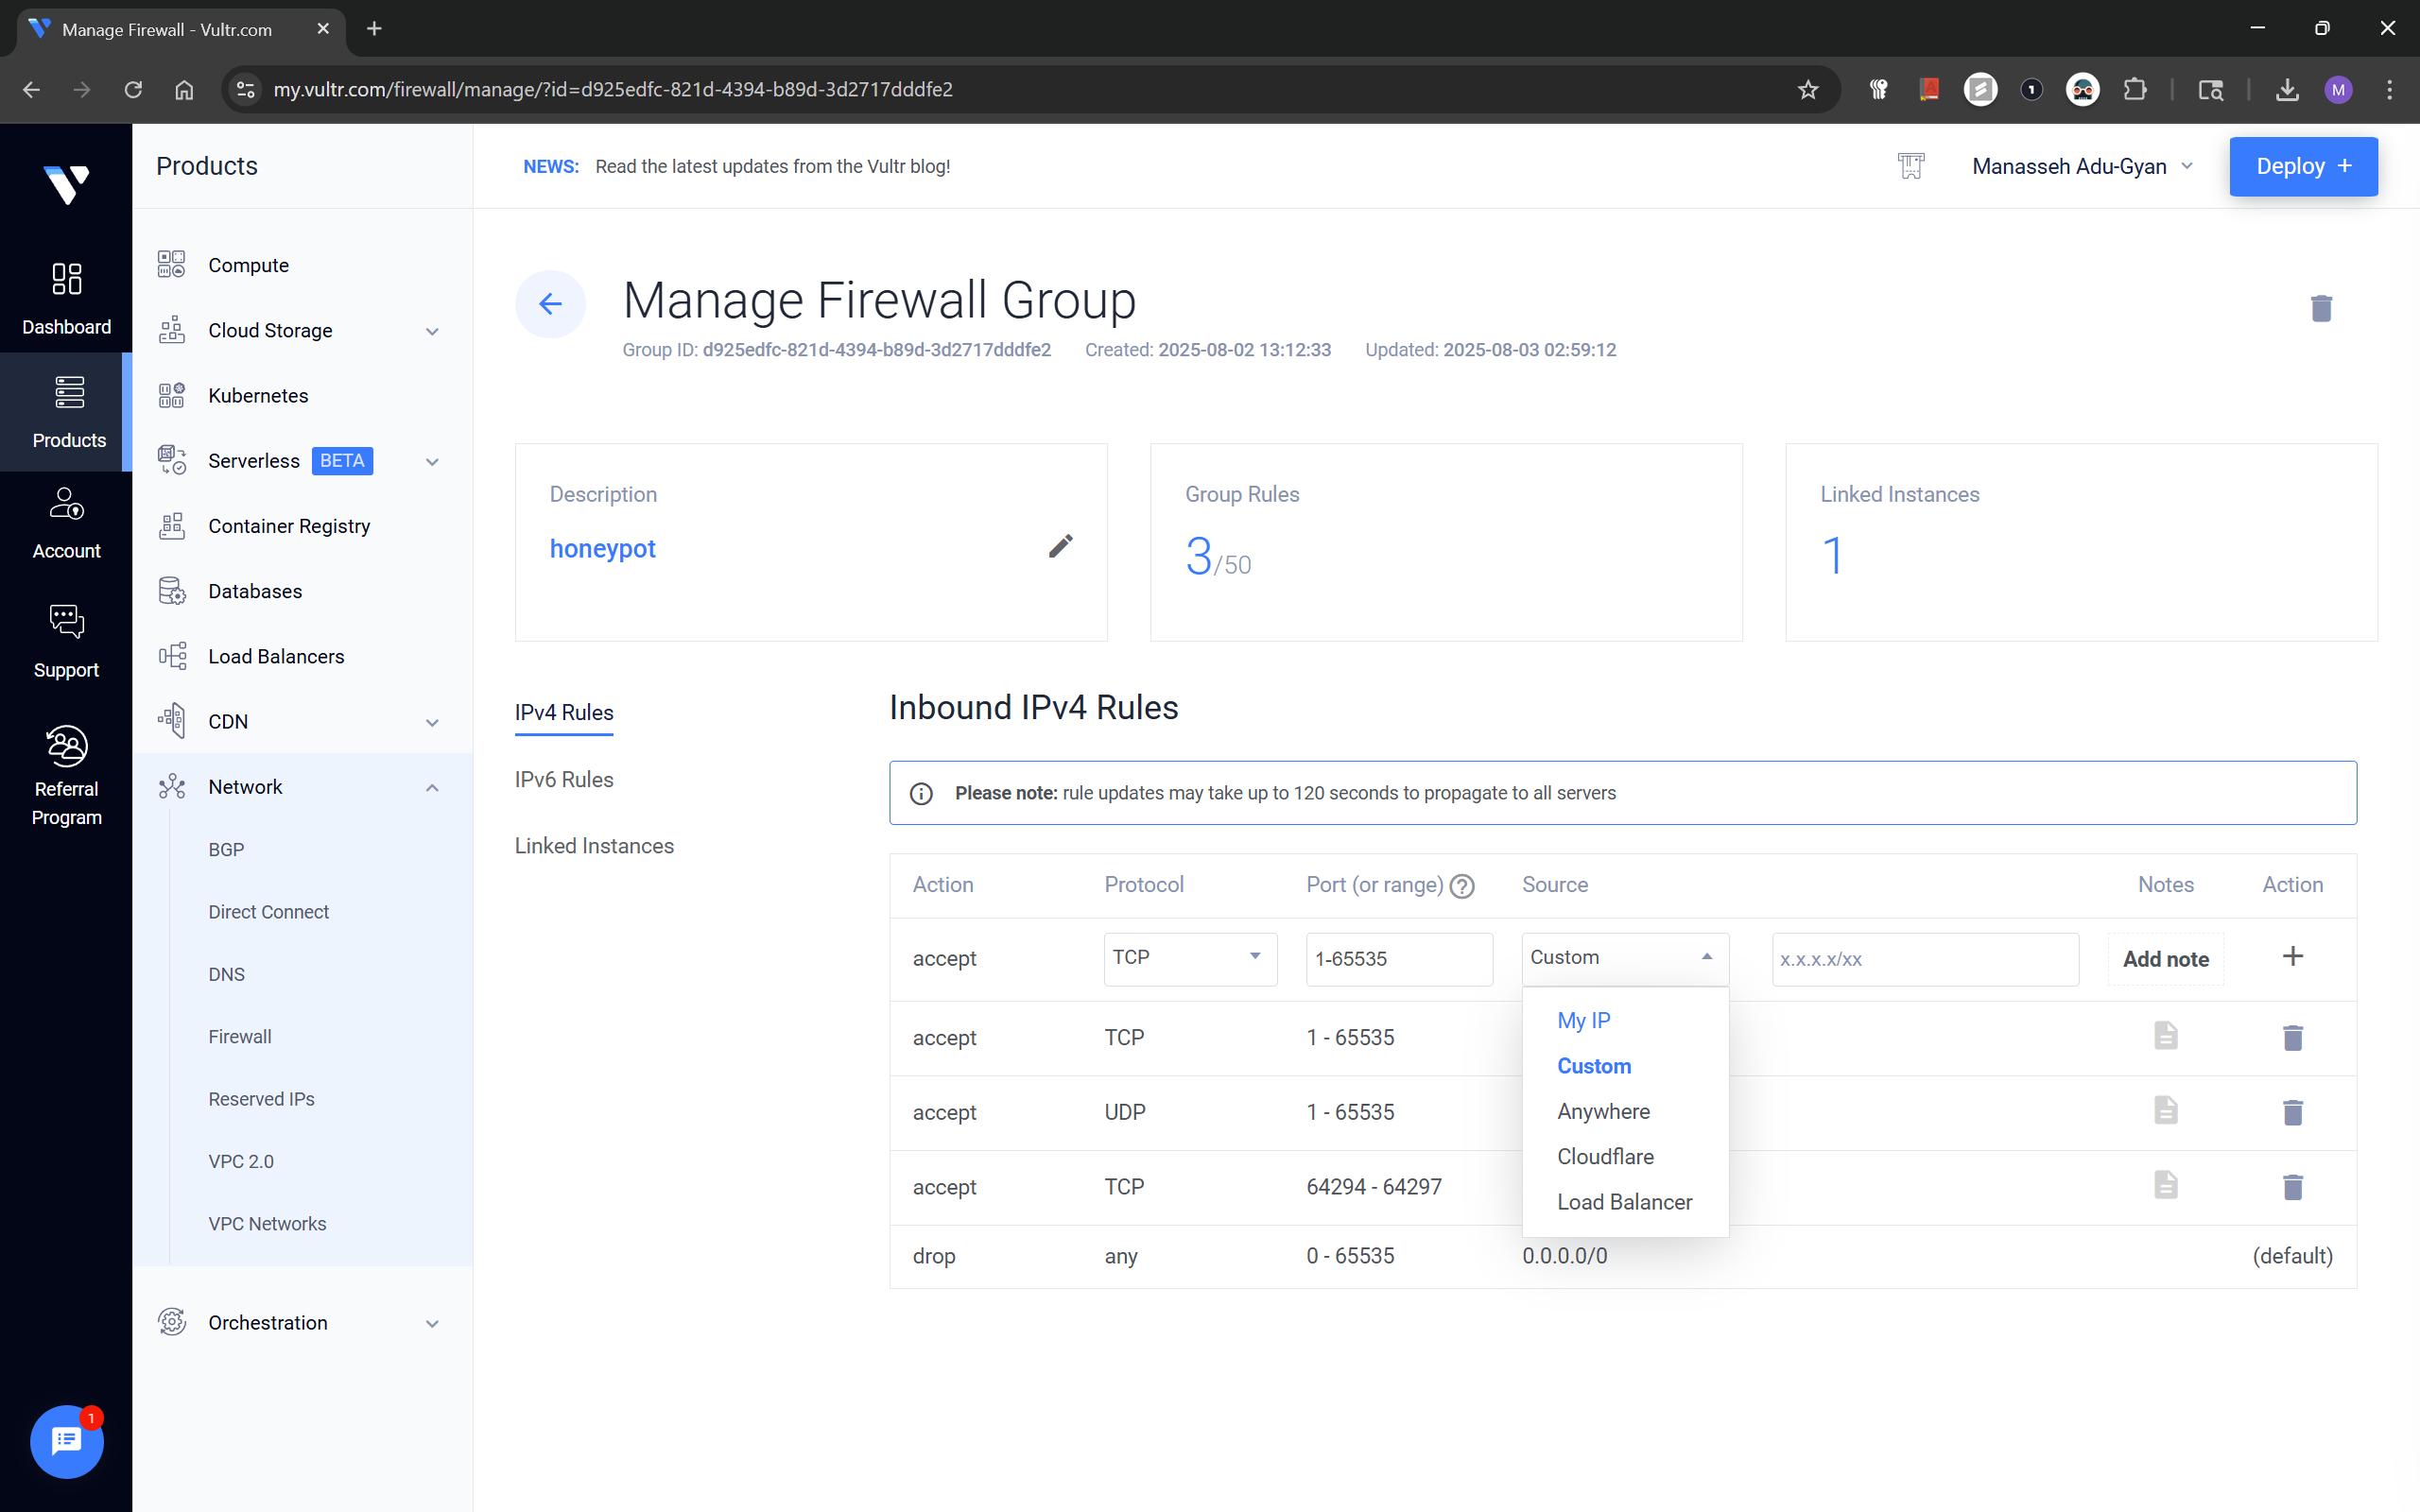
Task: Edit the honeypot description pencil icon
Action: coord(1061,546)
